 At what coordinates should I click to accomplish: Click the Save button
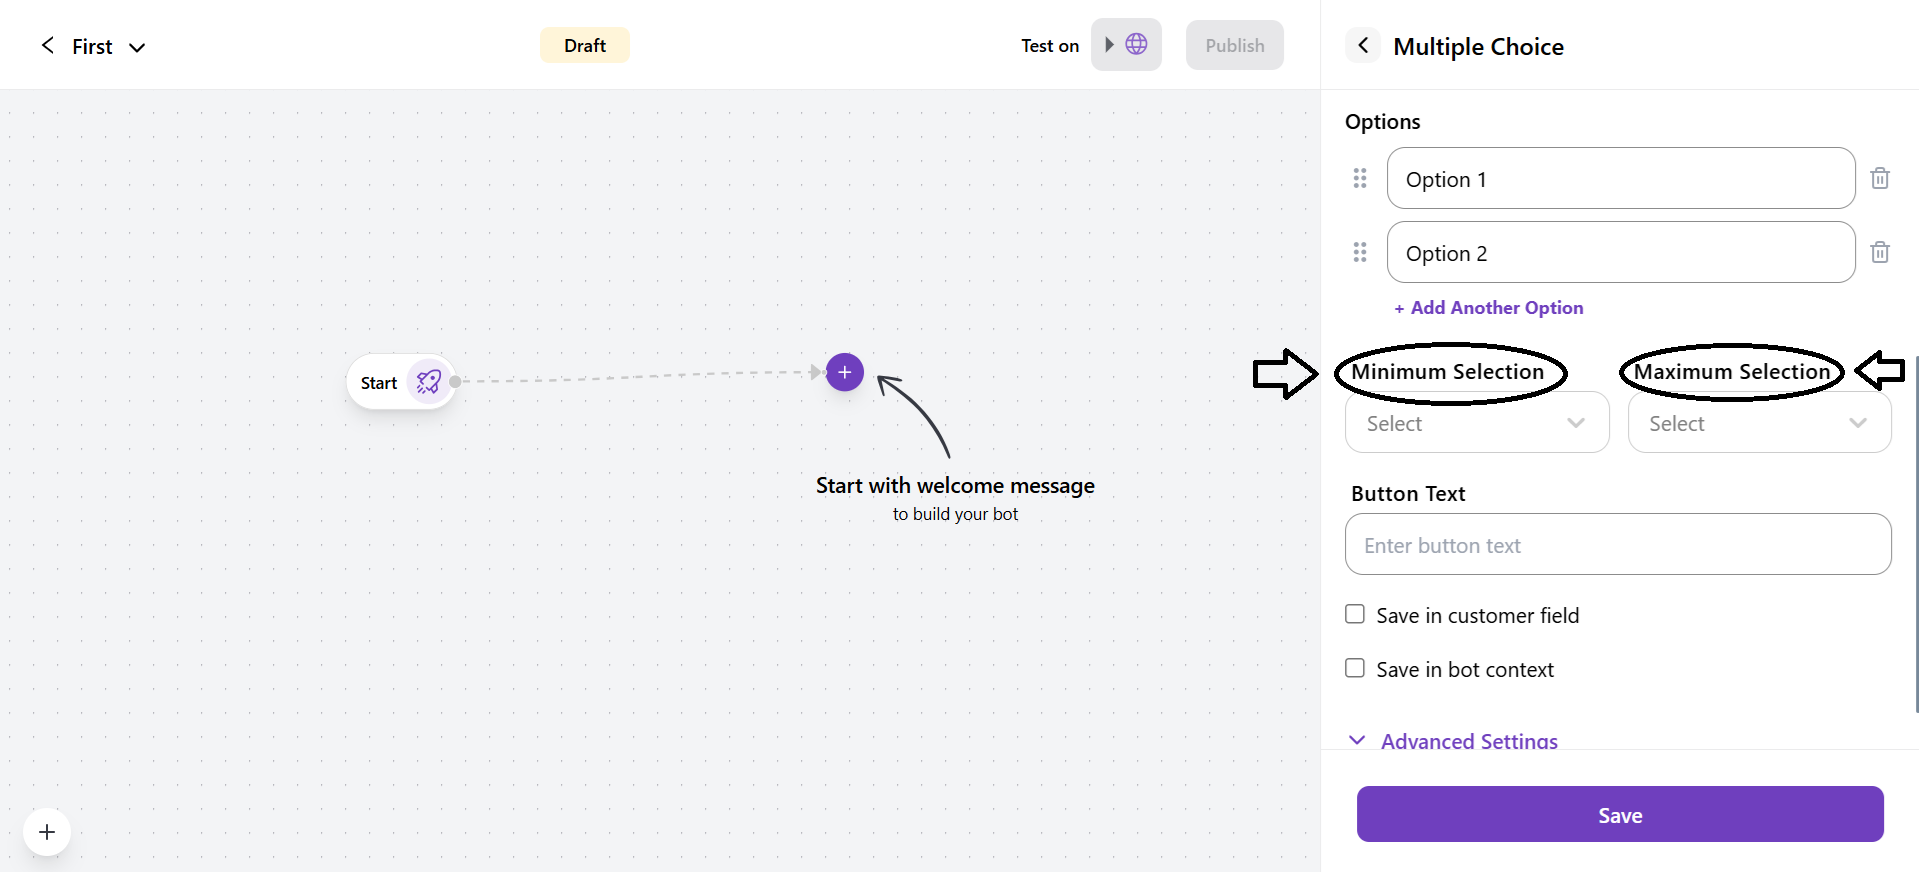coord(1619,814)
